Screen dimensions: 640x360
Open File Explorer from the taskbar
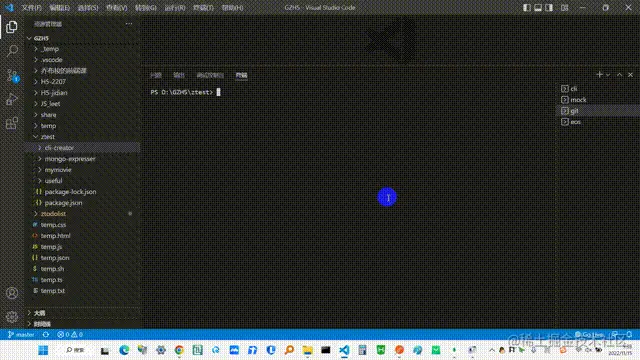click(307, 350)
